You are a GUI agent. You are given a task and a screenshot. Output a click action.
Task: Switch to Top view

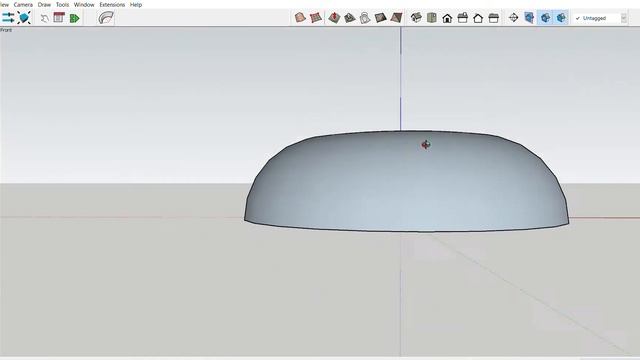(x=431, y=18)
